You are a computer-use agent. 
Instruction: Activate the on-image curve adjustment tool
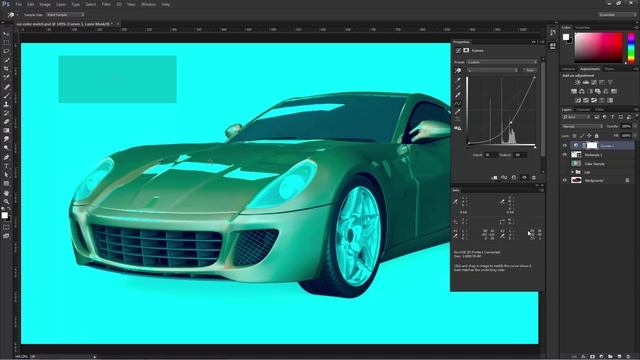(x=458, y=71)
